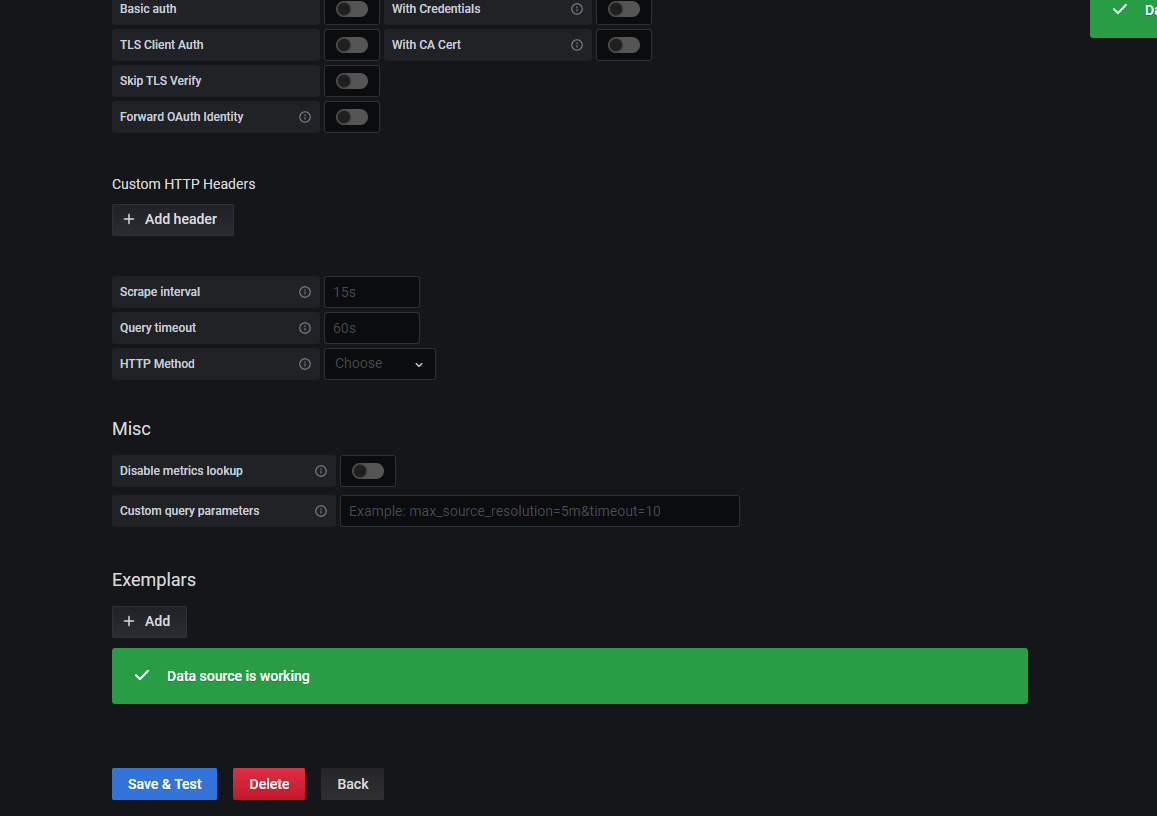Toggle TLS Client Auth on
This screenshot has width=1157, height=816.
pyautogui.click(x=351, y=45)
